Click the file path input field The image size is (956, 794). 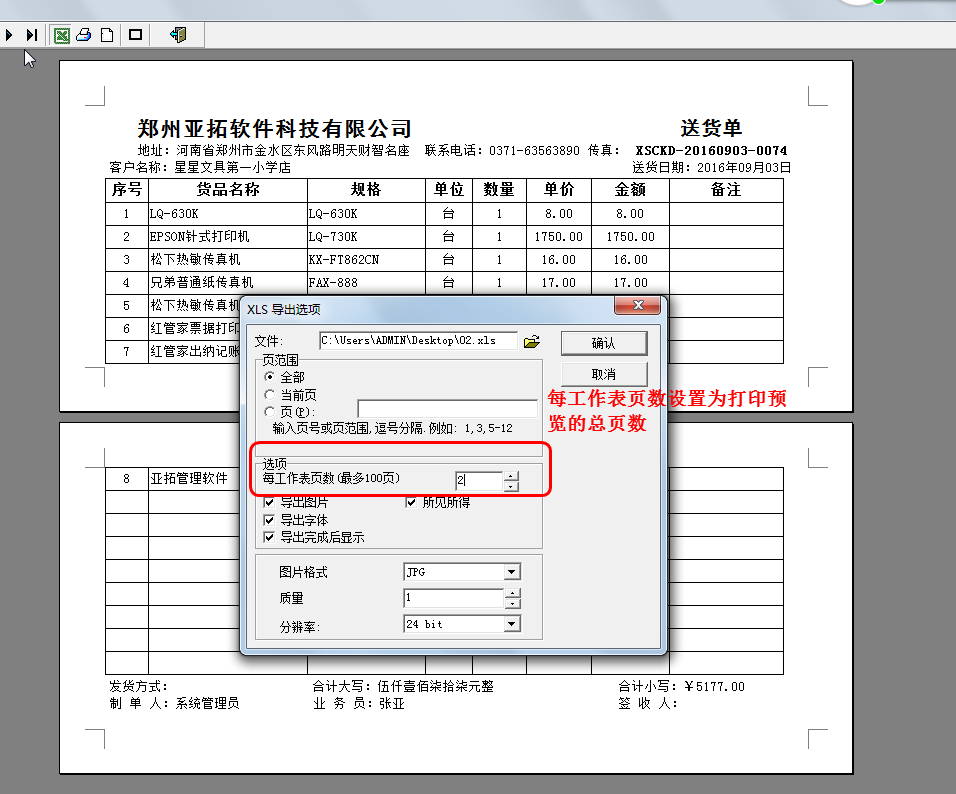[x=418, y=342]
